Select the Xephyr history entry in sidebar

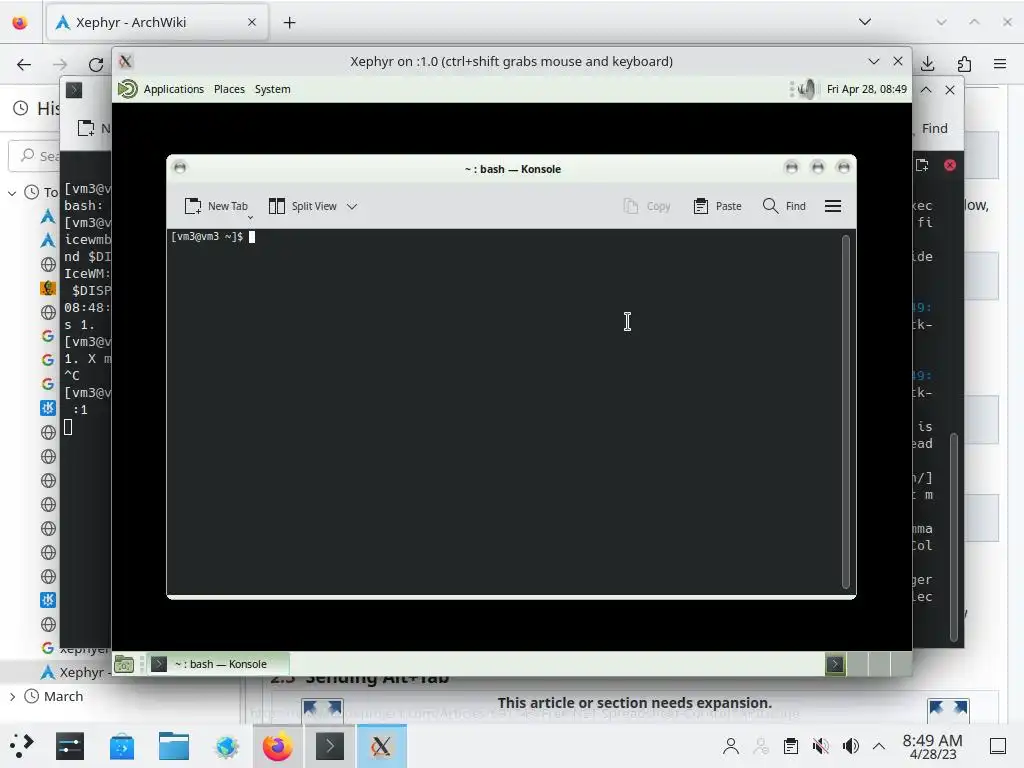(x=77, y=672)
